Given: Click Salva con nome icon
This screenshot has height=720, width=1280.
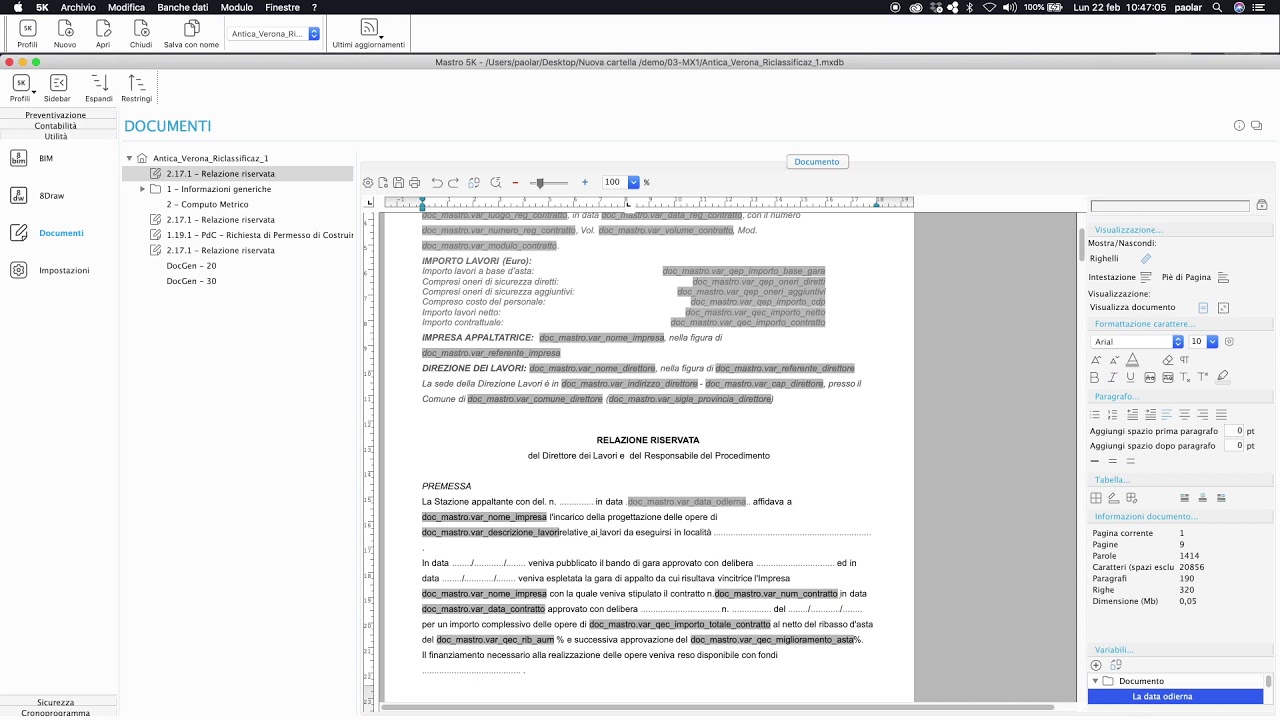Looking at the screenshot, I should click(x=191, y=28).
